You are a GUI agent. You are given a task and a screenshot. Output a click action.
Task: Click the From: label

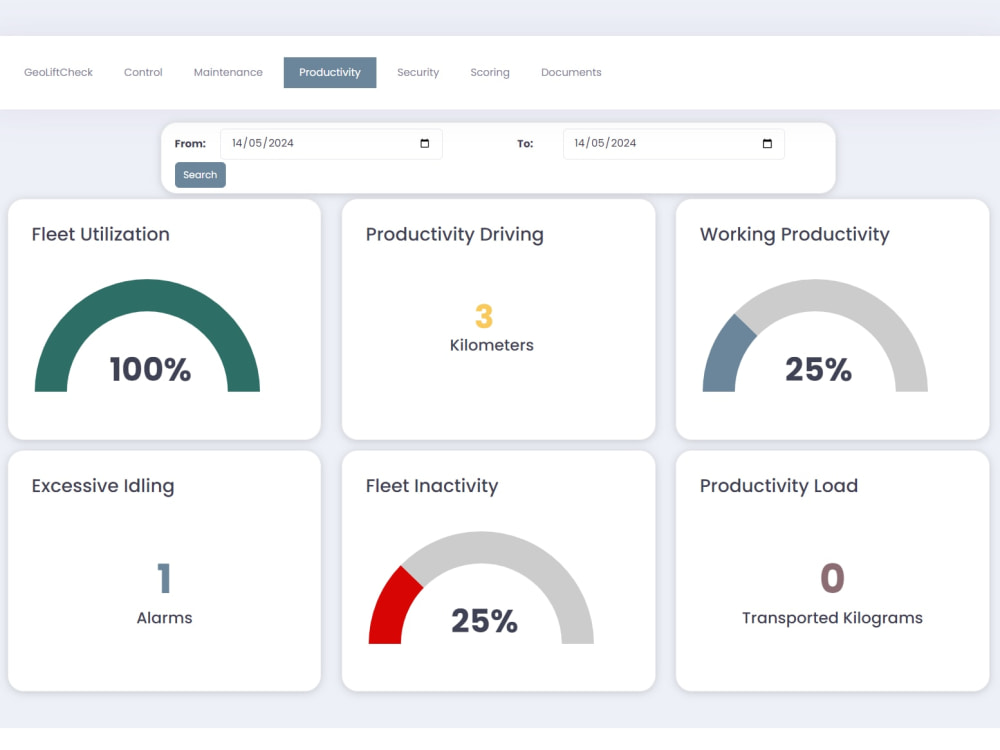pos(190,144)
